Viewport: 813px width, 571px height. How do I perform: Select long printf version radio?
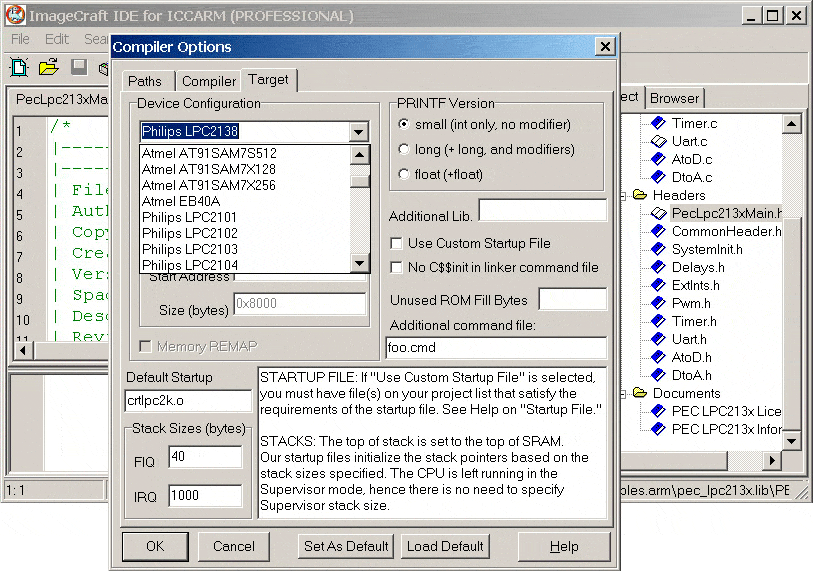(x=403, y=149)
